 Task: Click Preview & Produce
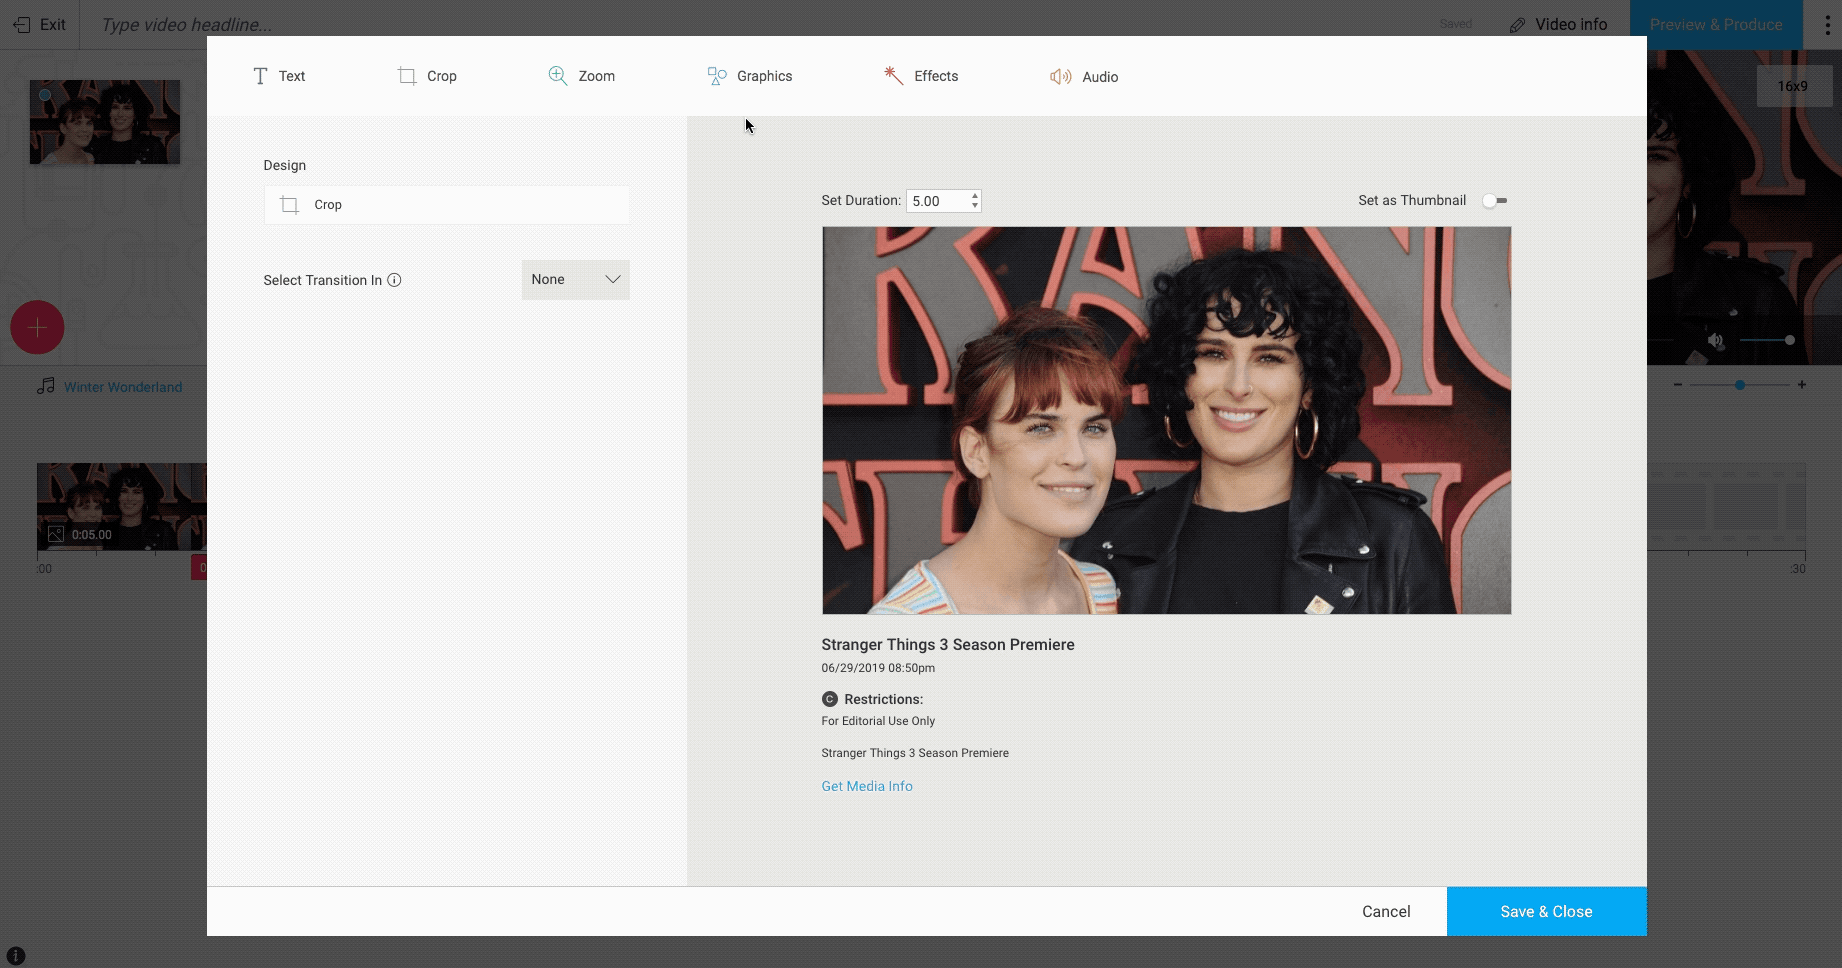[x=1716, y=25]
